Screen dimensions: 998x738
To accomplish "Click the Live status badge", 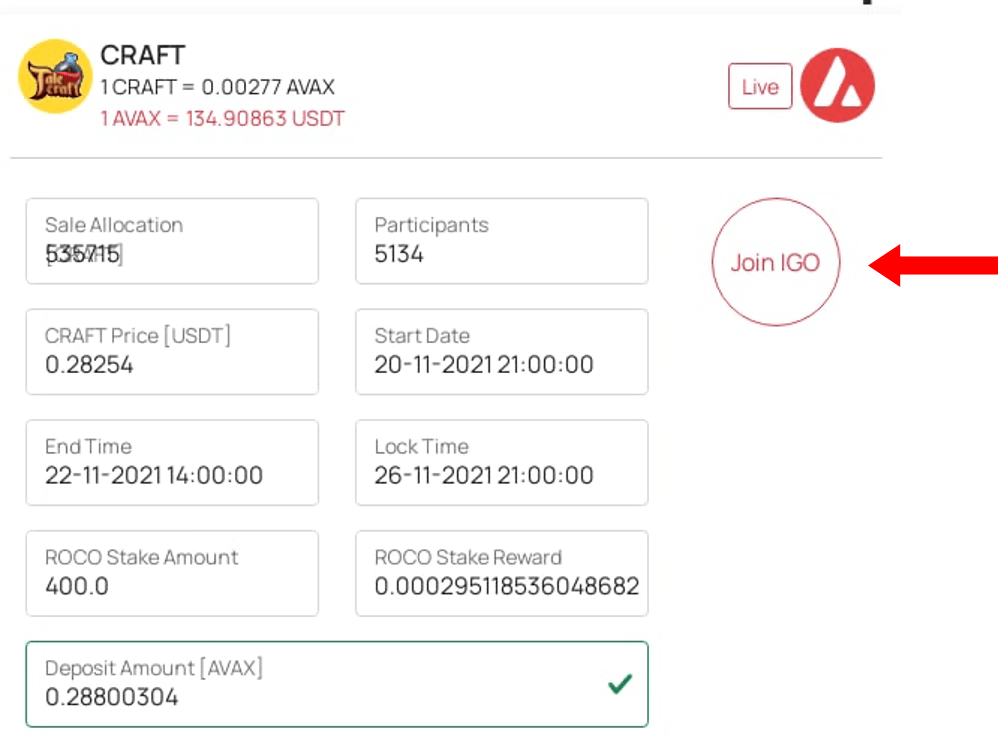I will [759, 87].
